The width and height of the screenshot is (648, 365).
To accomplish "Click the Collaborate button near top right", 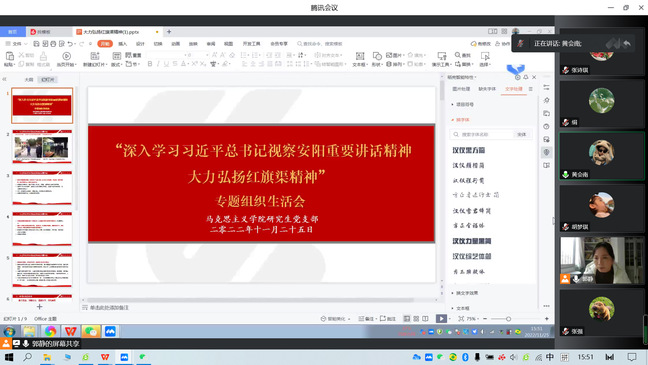I will point(503,43).
